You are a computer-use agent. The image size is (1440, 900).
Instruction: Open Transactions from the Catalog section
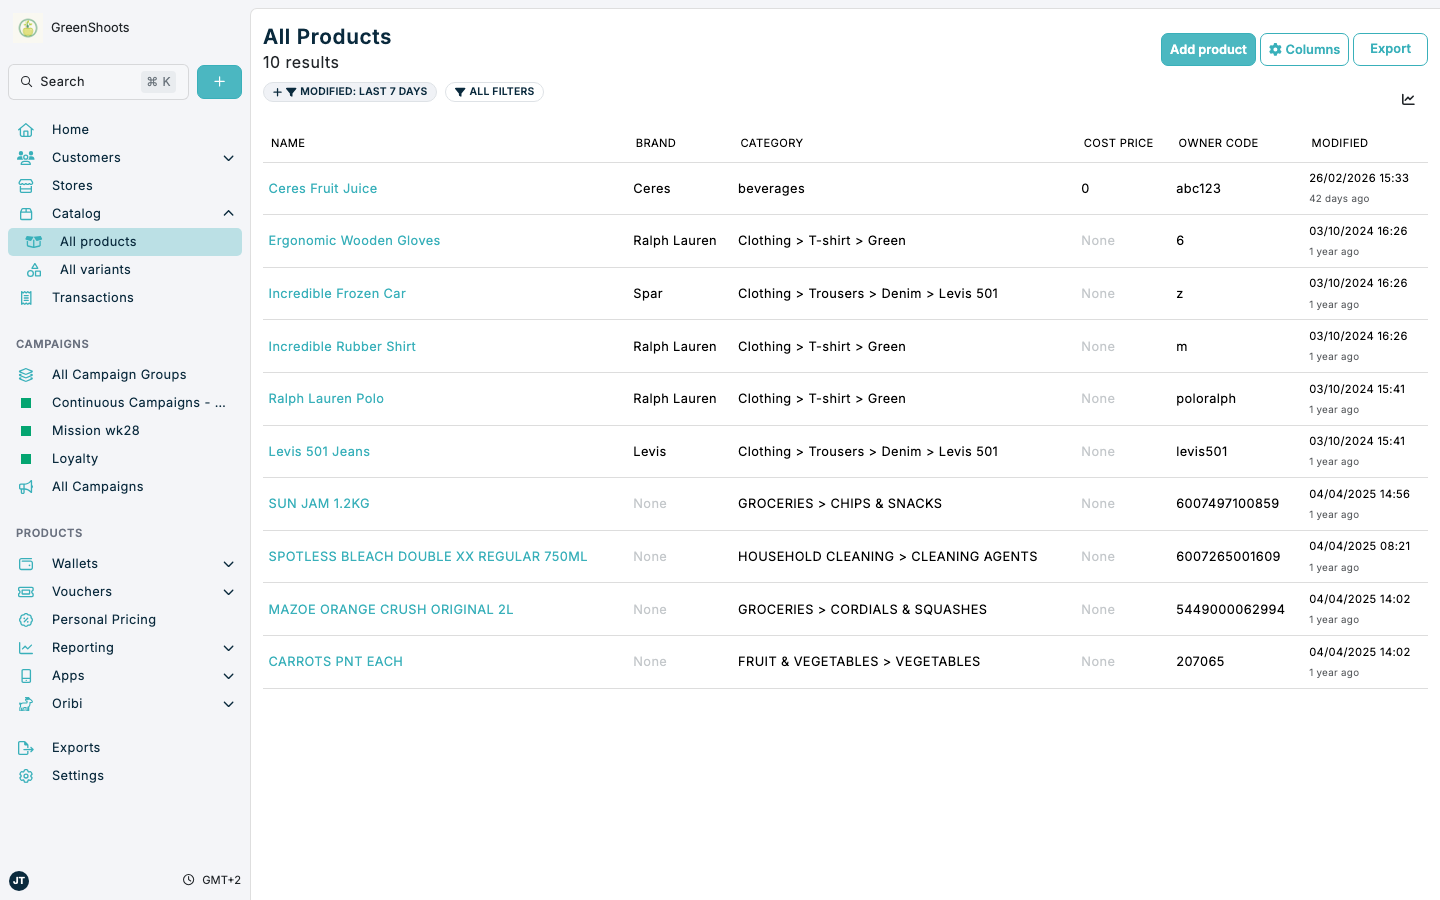click(x=92, y=297)
